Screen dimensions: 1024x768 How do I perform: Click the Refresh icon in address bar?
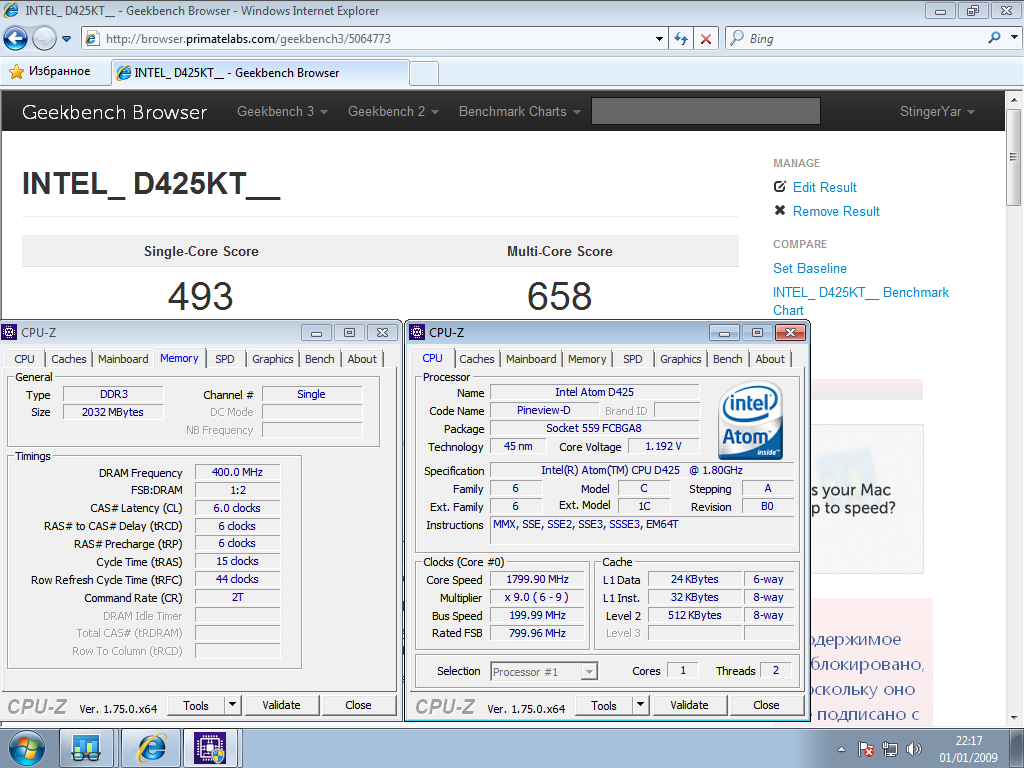click(x=680, y=39)
